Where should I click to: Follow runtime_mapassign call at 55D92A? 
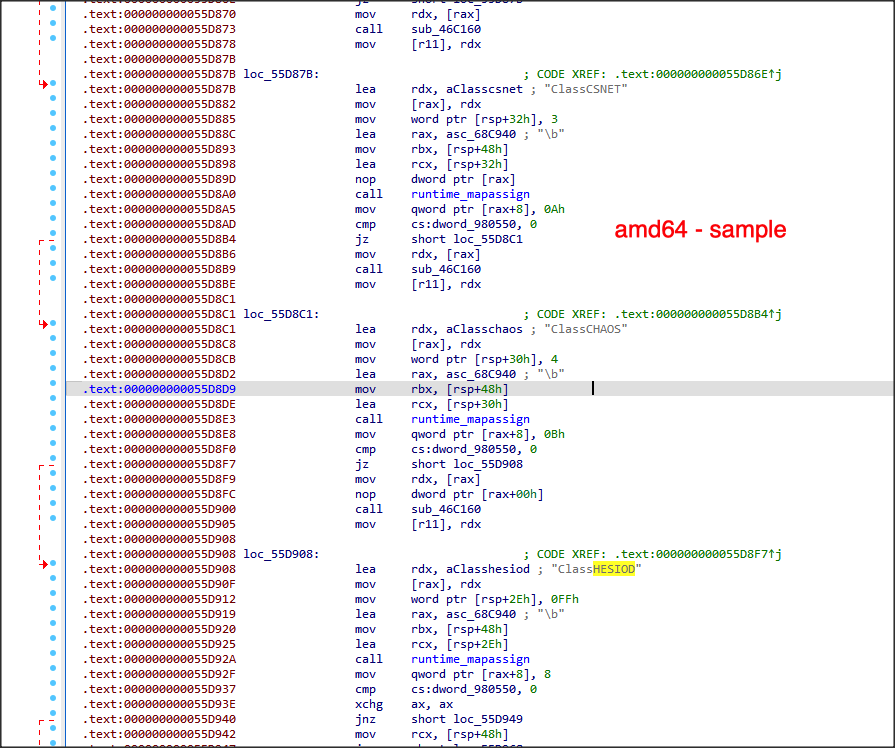(470, 659)
